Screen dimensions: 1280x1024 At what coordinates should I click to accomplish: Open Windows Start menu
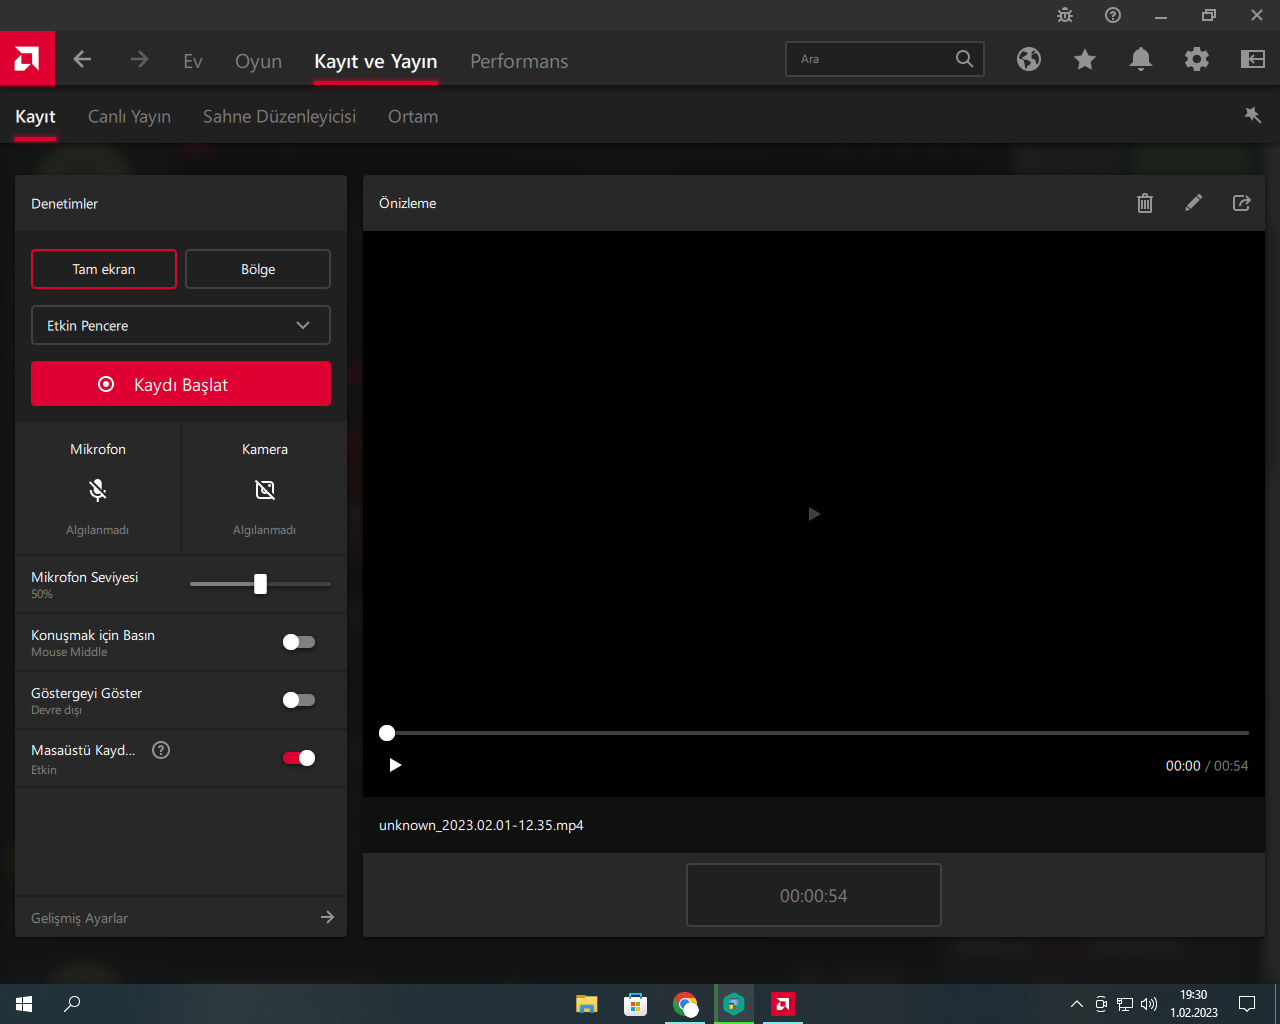coord(24,1004)
